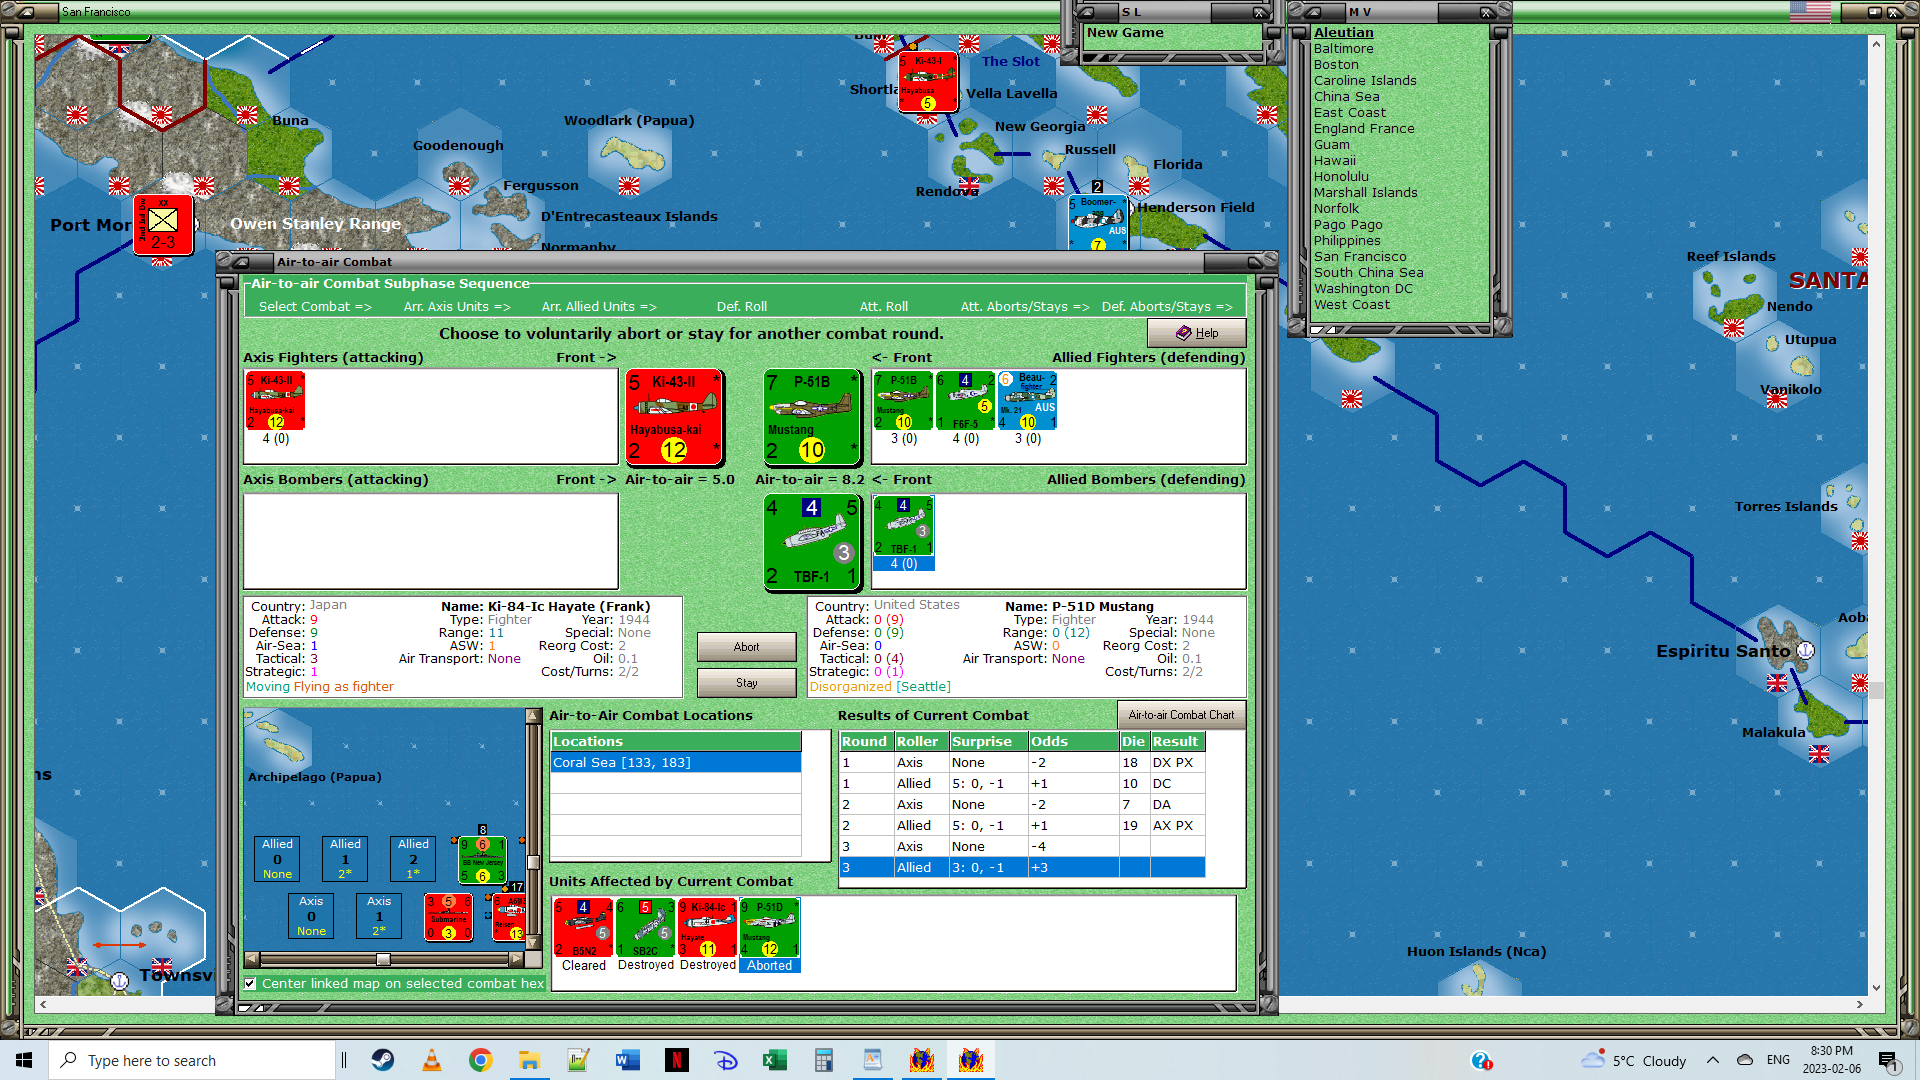
Task: Select Marshall Islands in the MV list
Action: click(1365, 192)
